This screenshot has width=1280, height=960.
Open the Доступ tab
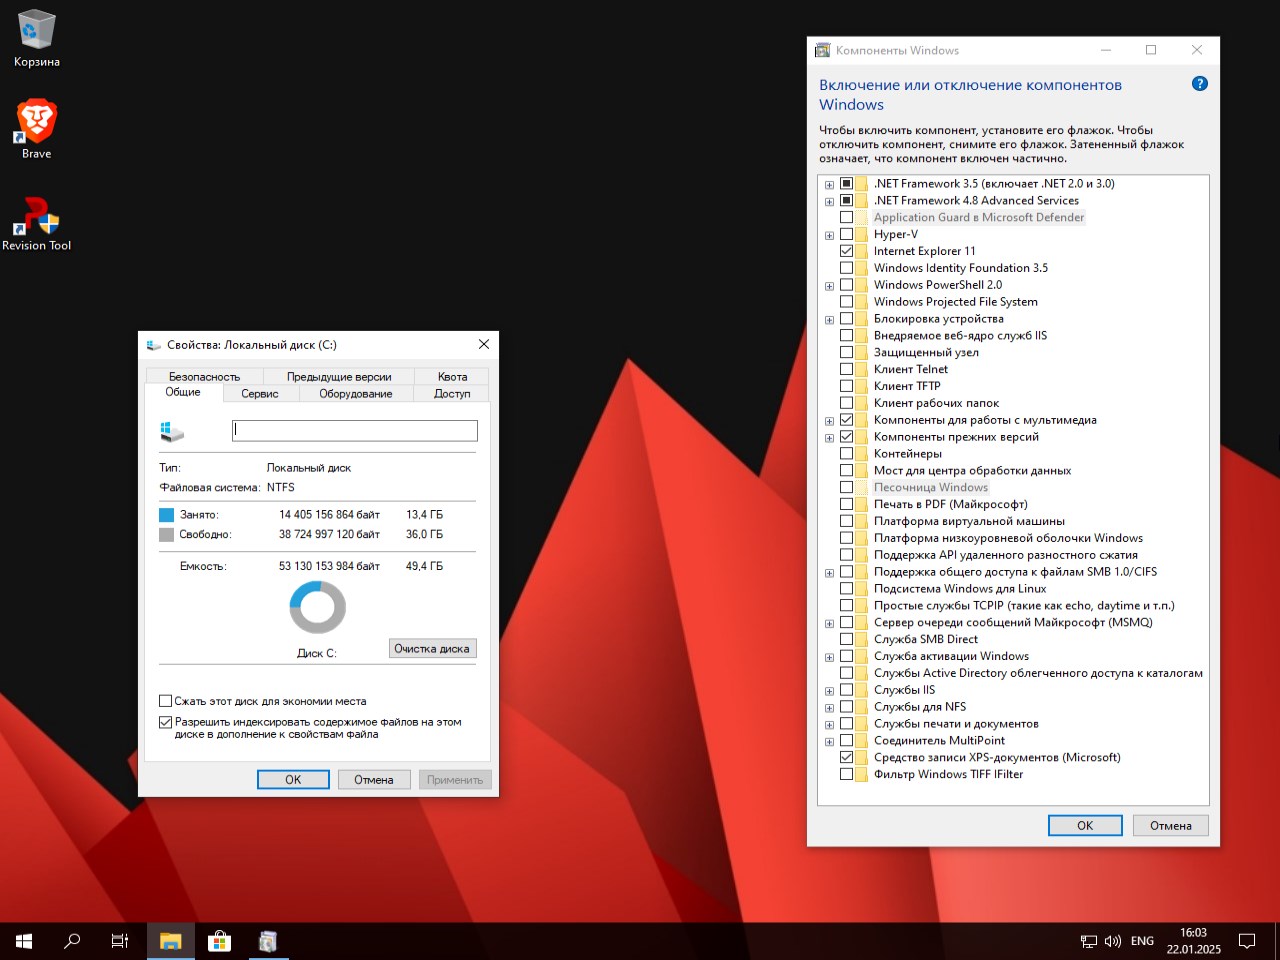[452, 394]
